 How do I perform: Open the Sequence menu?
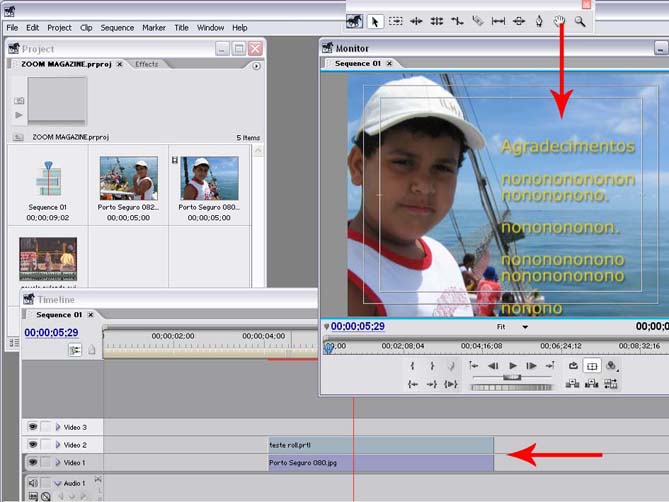[x=117, y=28]
